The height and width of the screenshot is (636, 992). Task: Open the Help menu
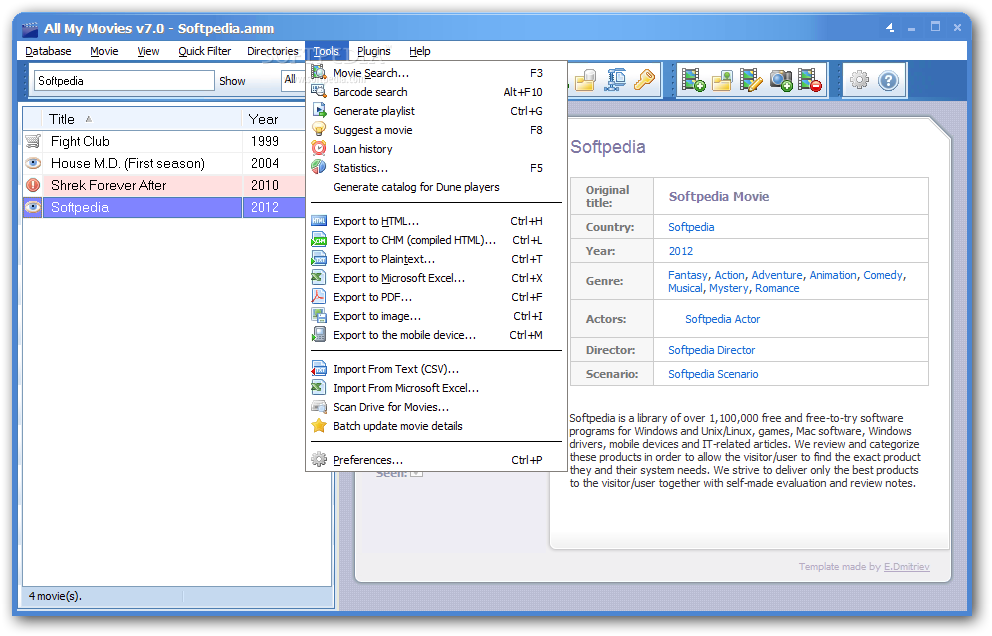(419, 51)
